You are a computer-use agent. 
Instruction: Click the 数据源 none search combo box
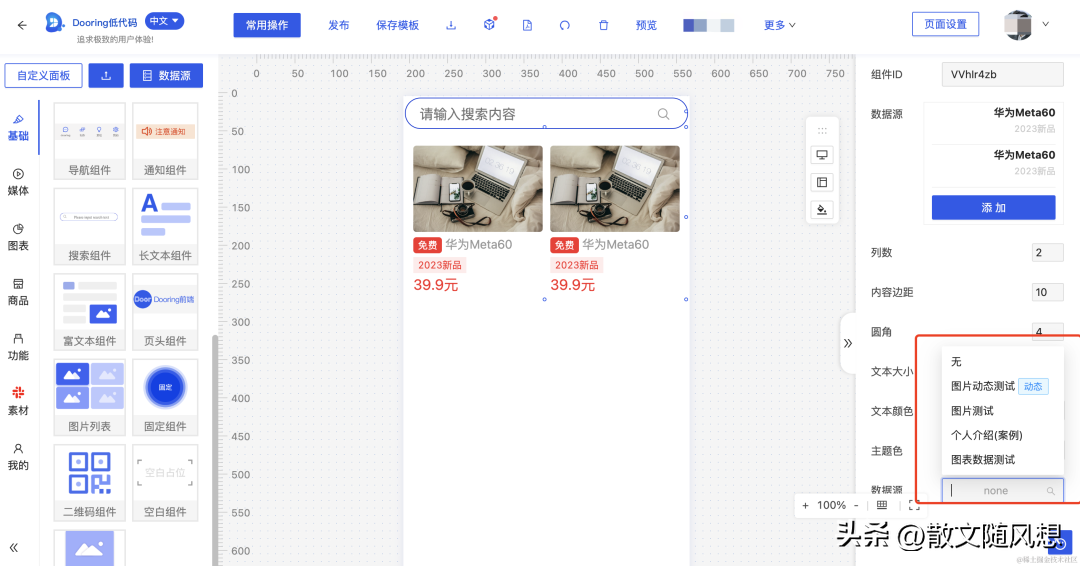point(1002,490)
